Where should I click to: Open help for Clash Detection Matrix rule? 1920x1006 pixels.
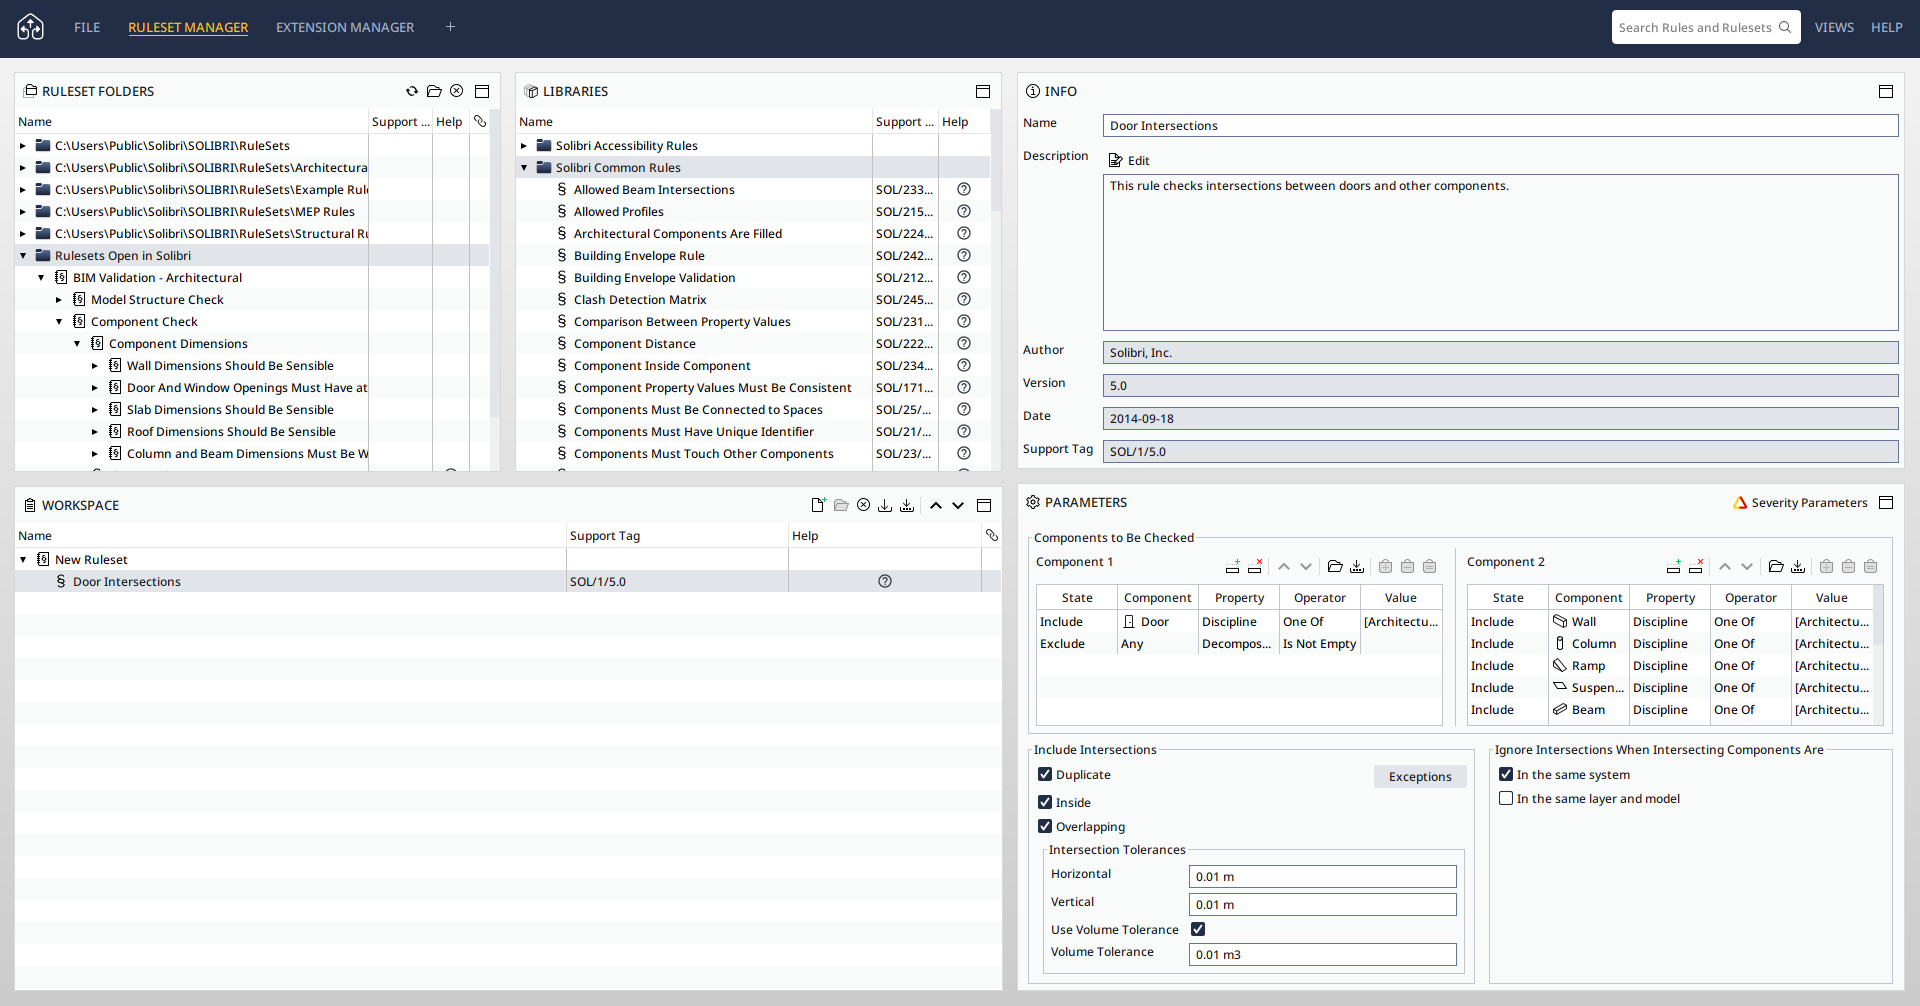[964, 299]
